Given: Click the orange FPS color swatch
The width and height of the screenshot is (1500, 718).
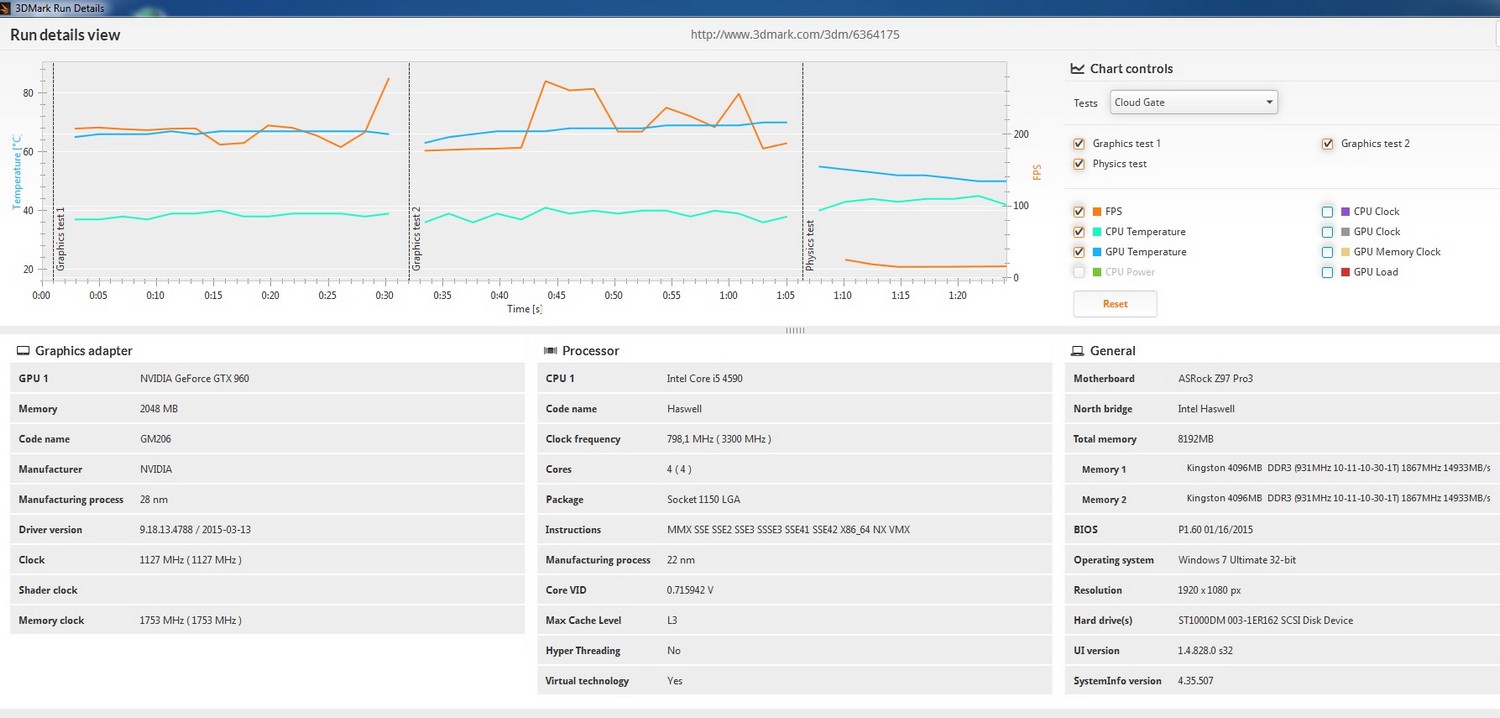Looking at the screenshot, I should click(x=1097, y=212).
